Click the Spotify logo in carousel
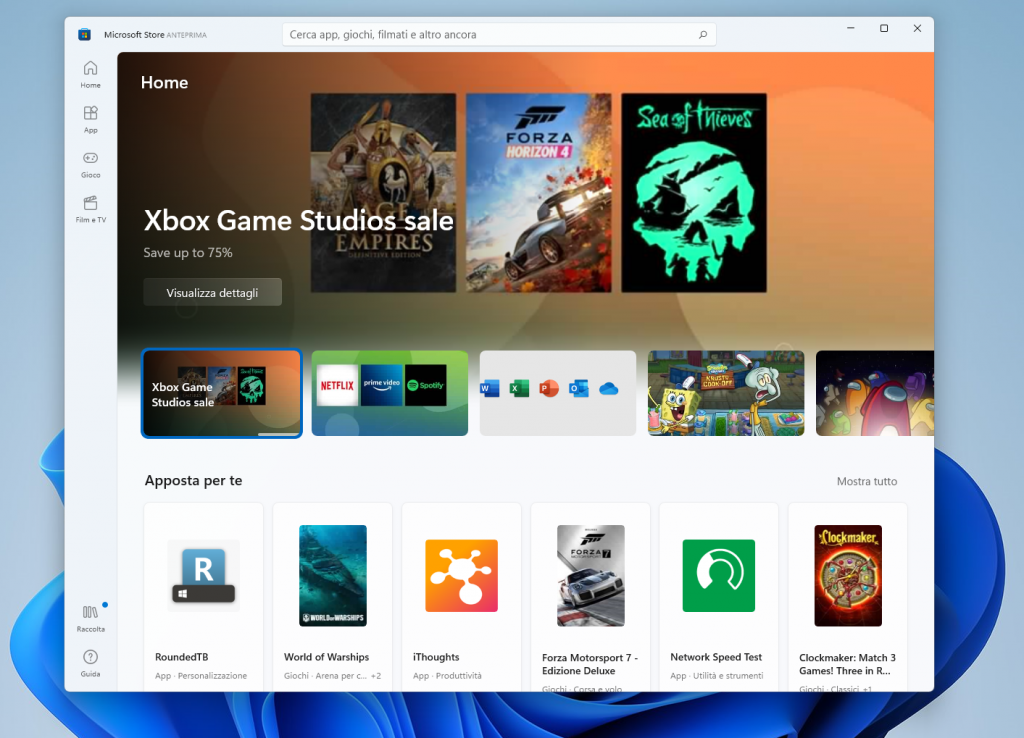The width and height of the screenshot is (1024, 738). 426,385
